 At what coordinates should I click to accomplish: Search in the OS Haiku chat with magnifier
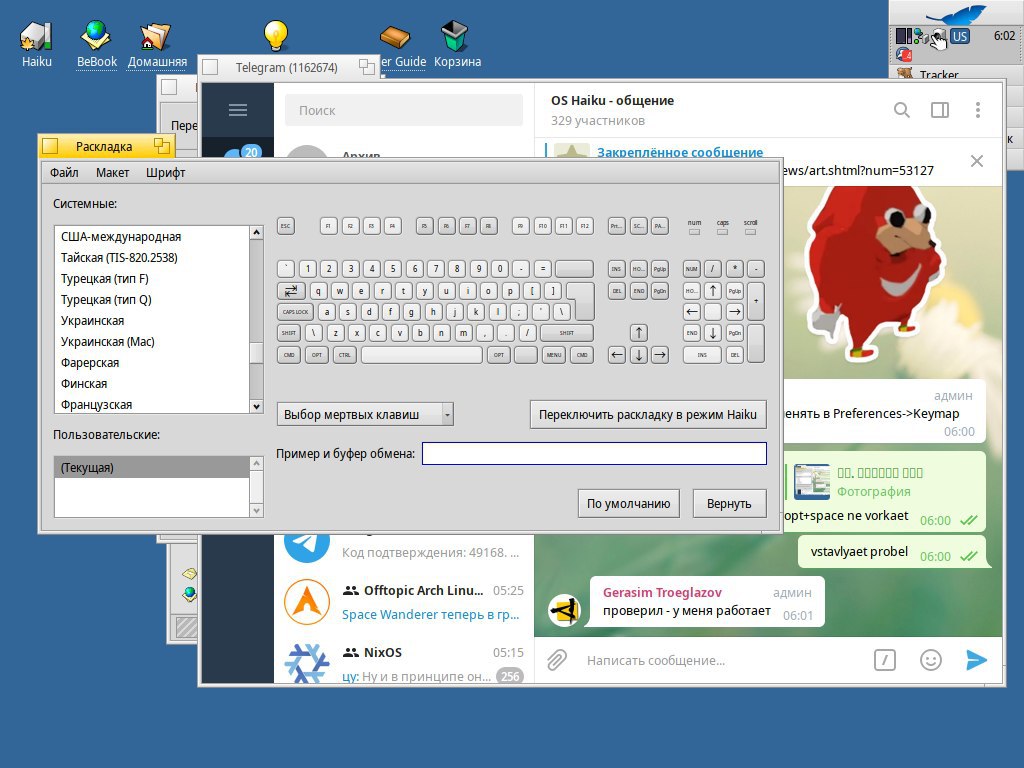[901, 110]
